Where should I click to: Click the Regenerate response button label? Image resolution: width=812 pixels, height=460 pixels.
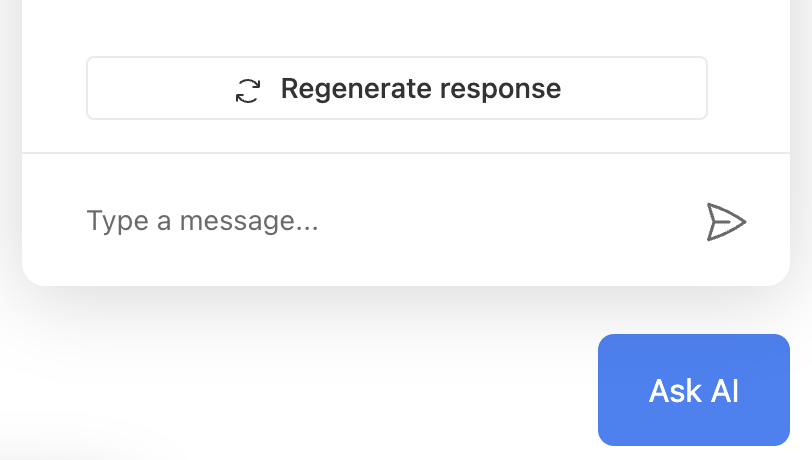pos(420,89)
